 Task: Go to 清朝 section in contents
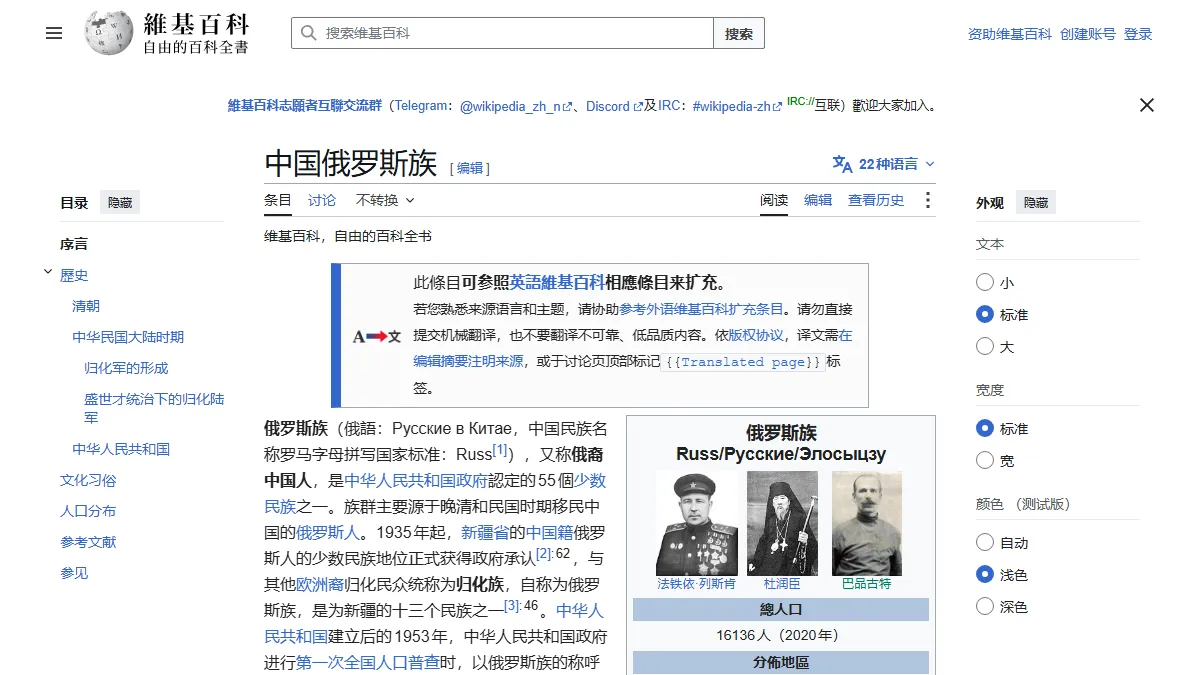86,306
